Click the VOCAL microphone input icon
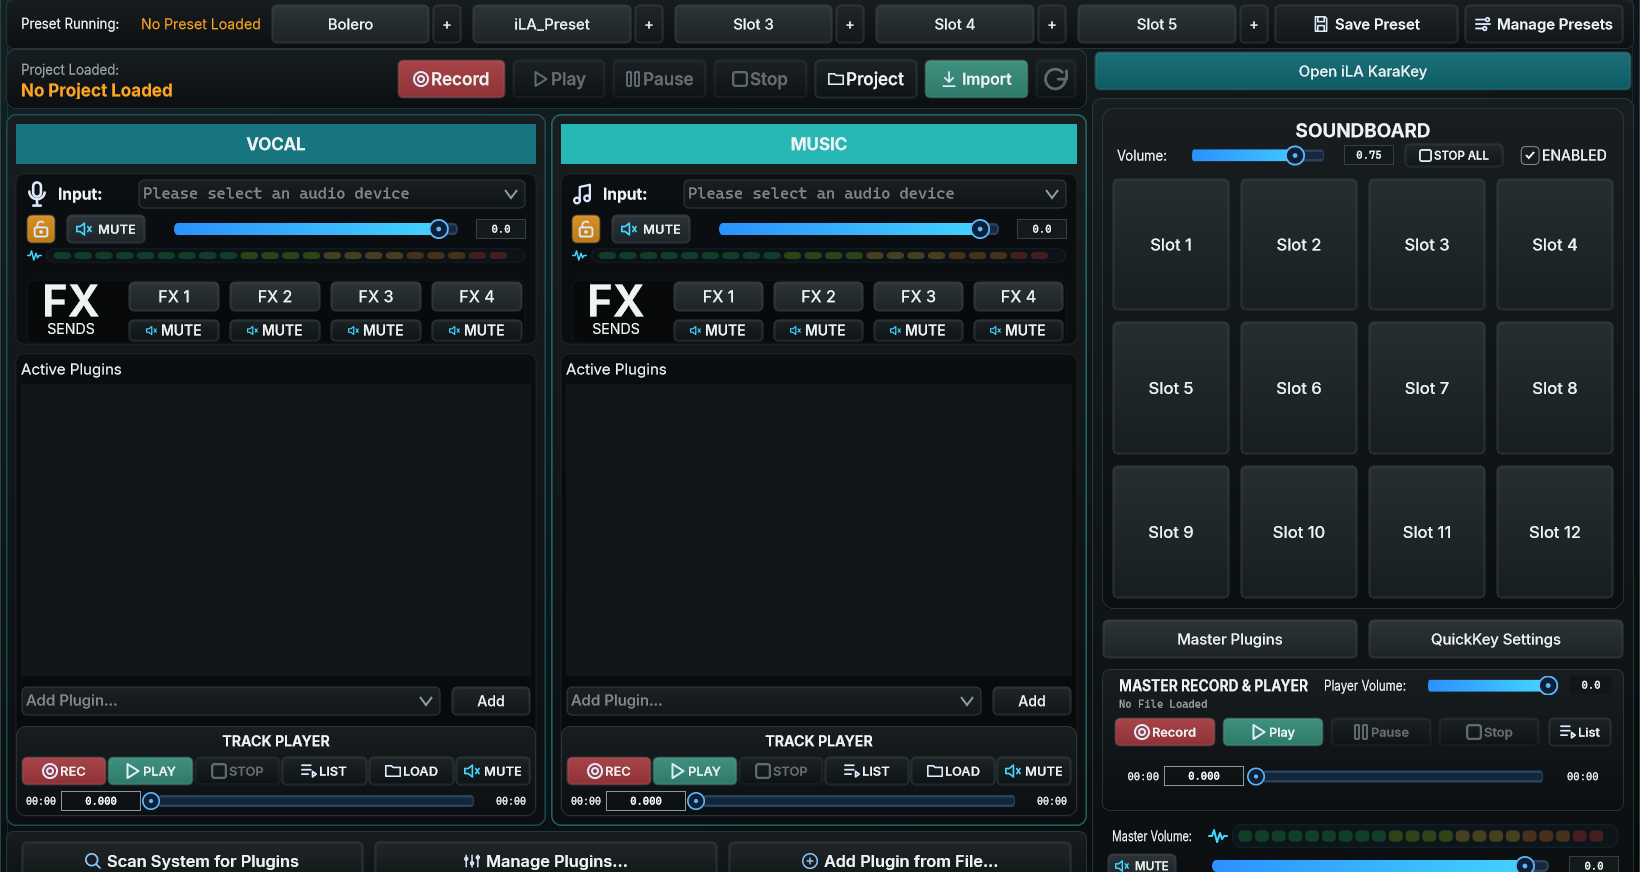 coord(37,193)
